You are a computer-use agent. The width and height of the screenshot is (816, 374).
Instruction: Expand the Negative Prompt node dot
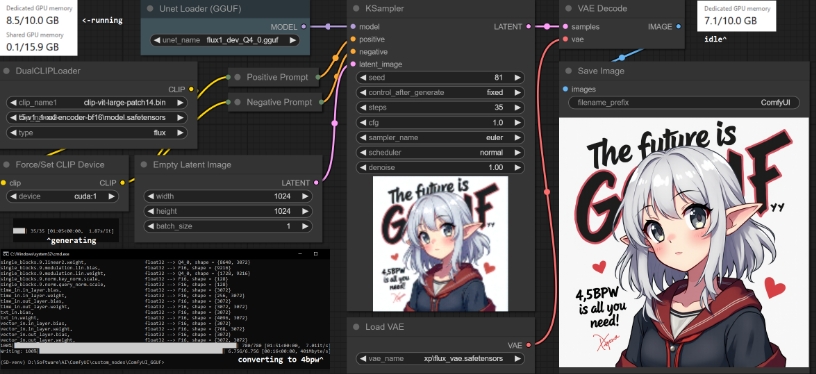(x=237, y=102)
